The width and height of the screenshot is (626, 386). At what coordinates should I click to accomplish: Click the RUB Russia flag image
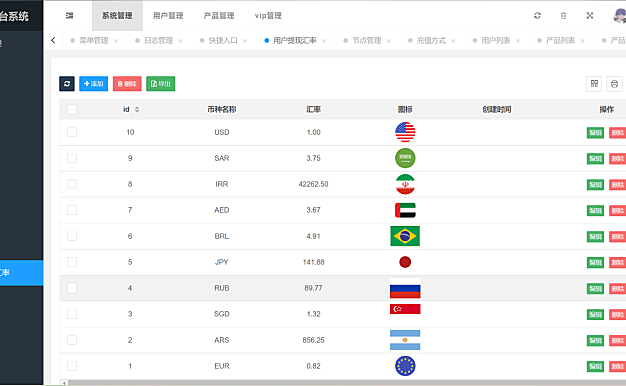click(x=405, y=288)
